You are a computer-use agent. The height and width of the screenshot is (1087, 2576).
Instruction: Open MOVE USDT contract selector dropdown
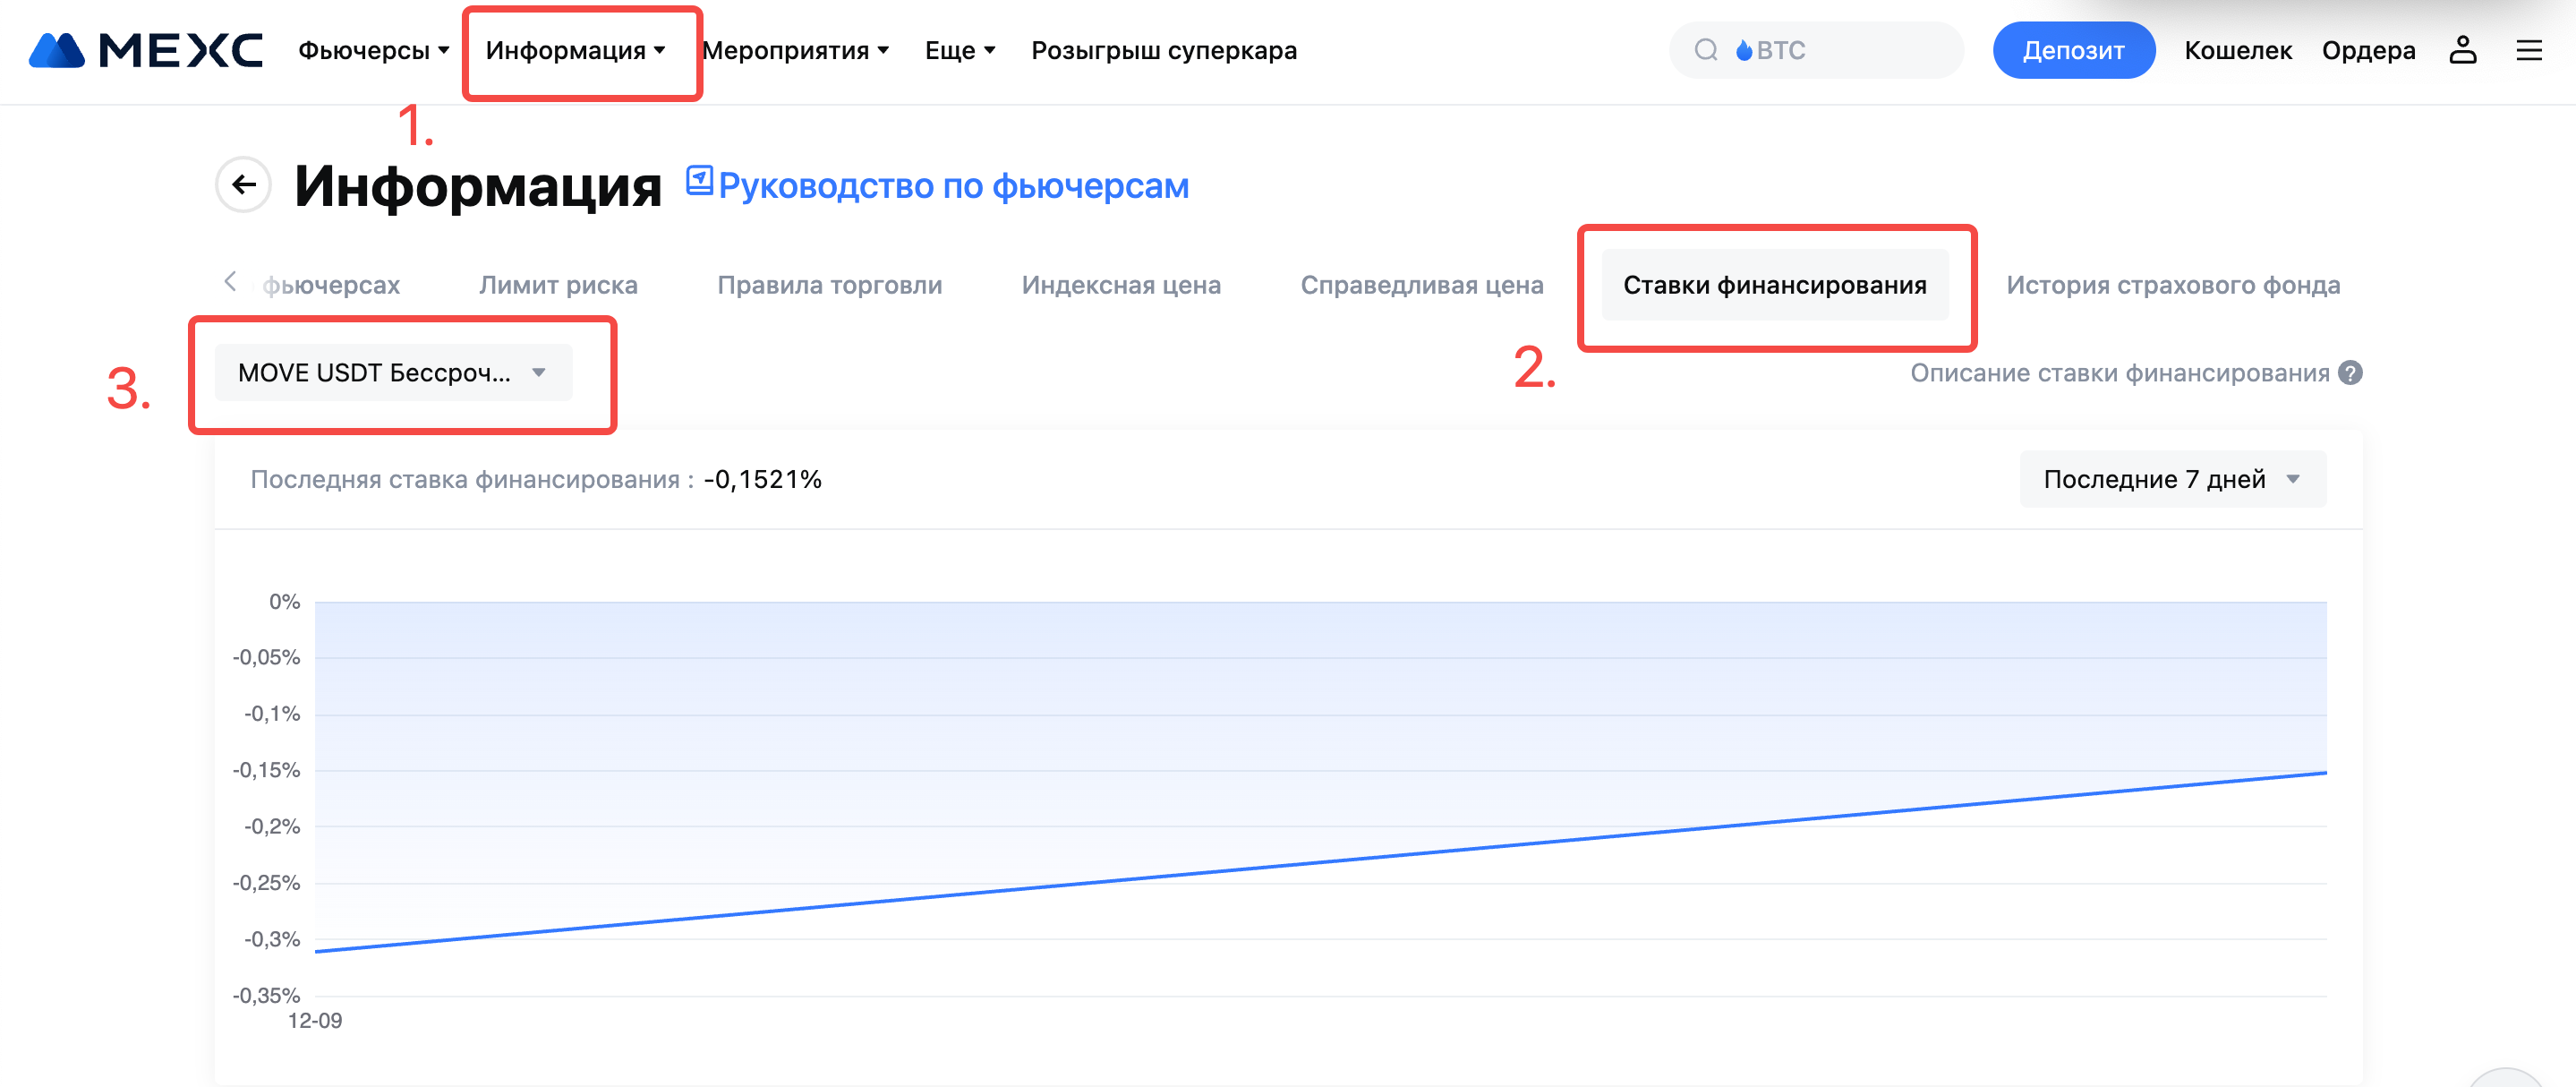coord(393,373)
